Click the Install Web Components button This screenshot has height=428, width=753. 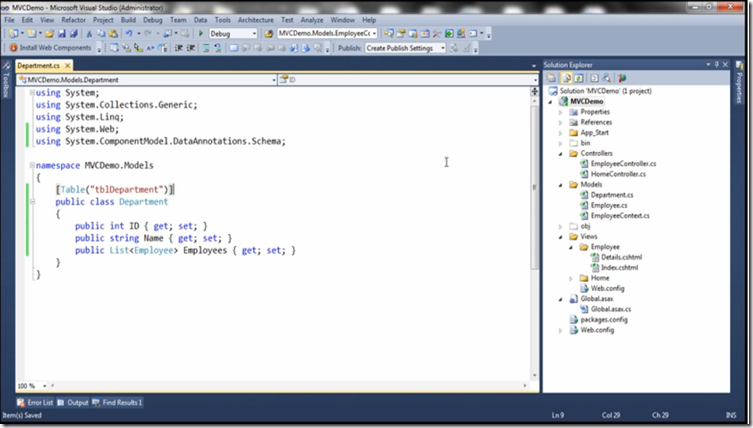pyautogui.click(x=50, y=48)
